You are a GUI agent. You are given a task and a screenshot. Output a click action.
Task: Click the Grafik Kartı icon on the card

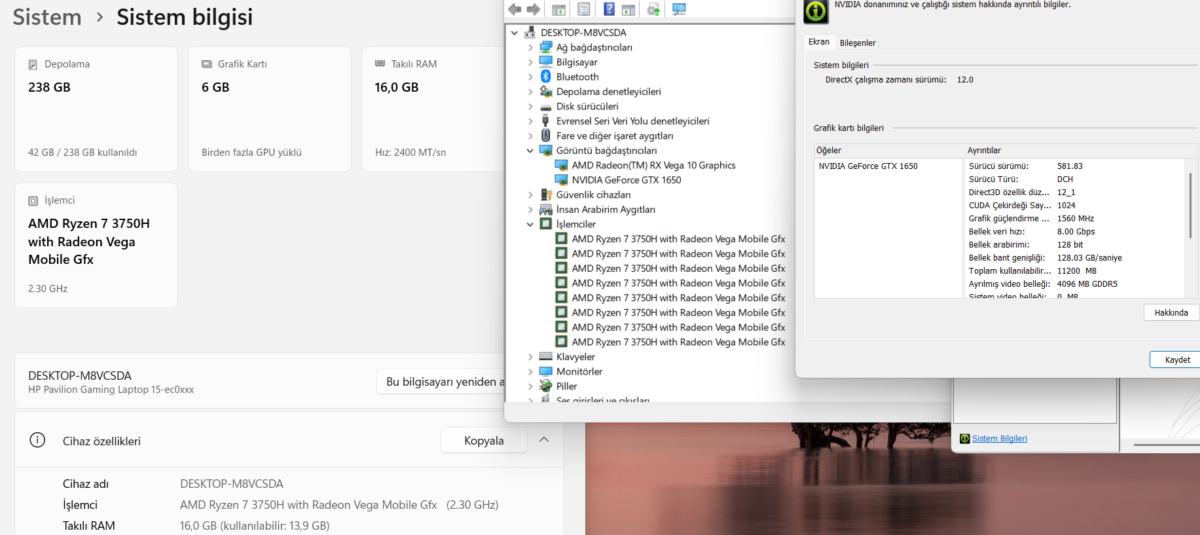pos(207,64)
